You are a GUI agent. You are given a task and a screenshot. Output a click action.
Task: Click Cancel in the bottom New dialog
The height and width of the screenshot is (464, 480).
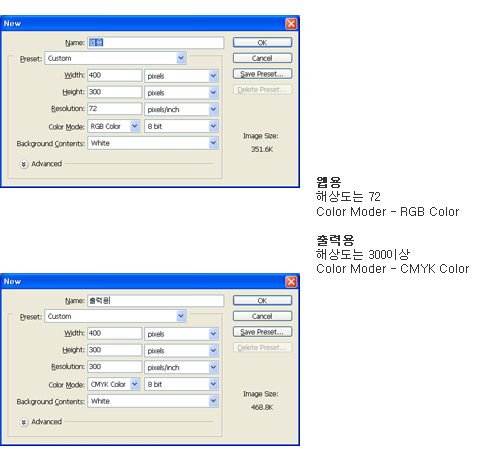[262, 316]
